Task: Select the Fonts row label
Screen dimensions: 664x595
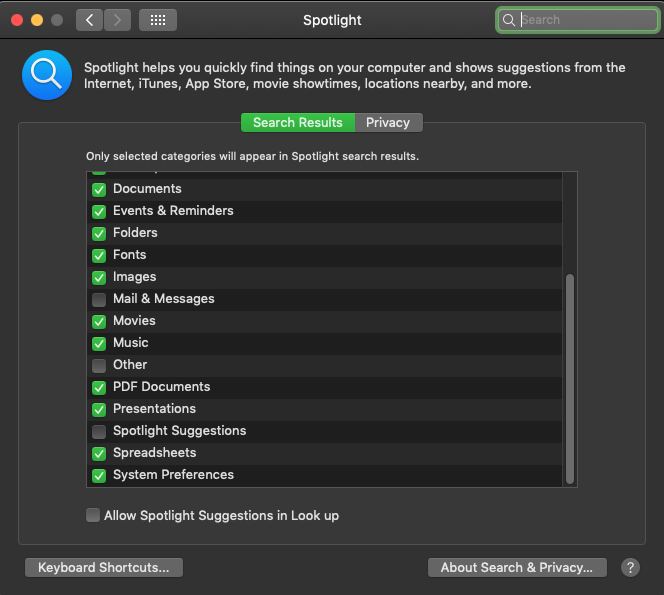Action: coord(130,255)
